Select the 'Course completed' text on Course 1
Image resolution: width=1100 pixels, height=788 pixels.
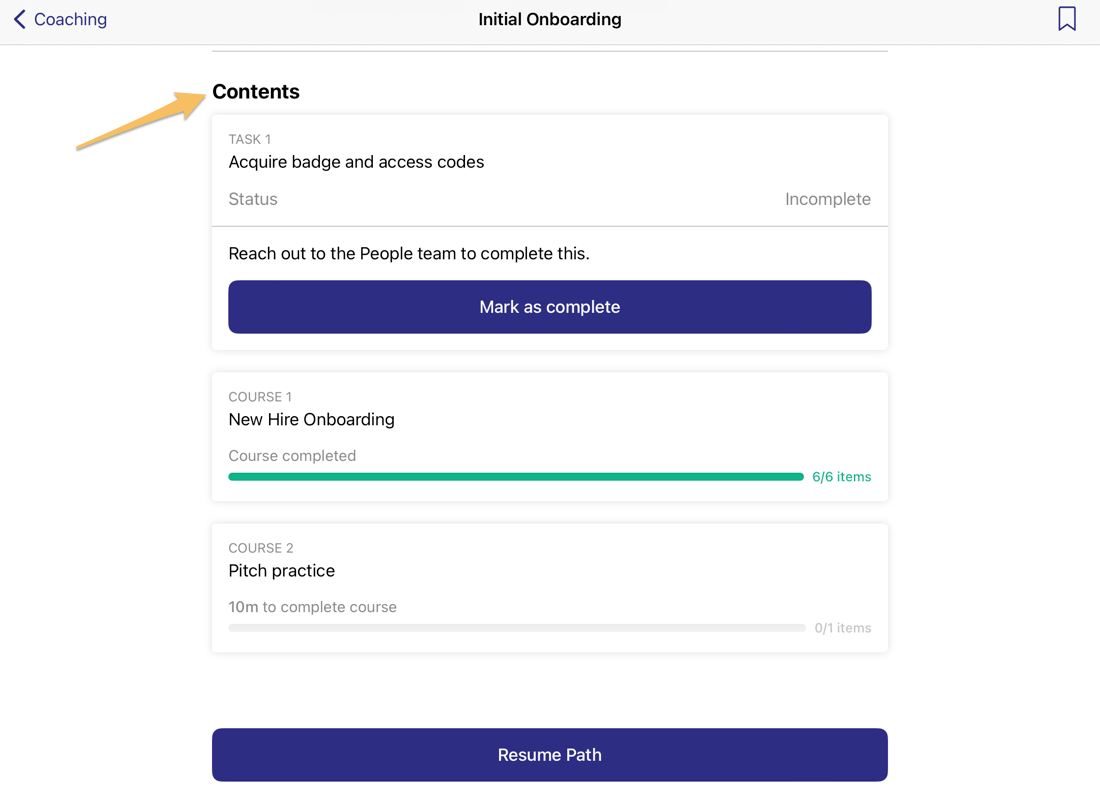(x=292, y=455)
